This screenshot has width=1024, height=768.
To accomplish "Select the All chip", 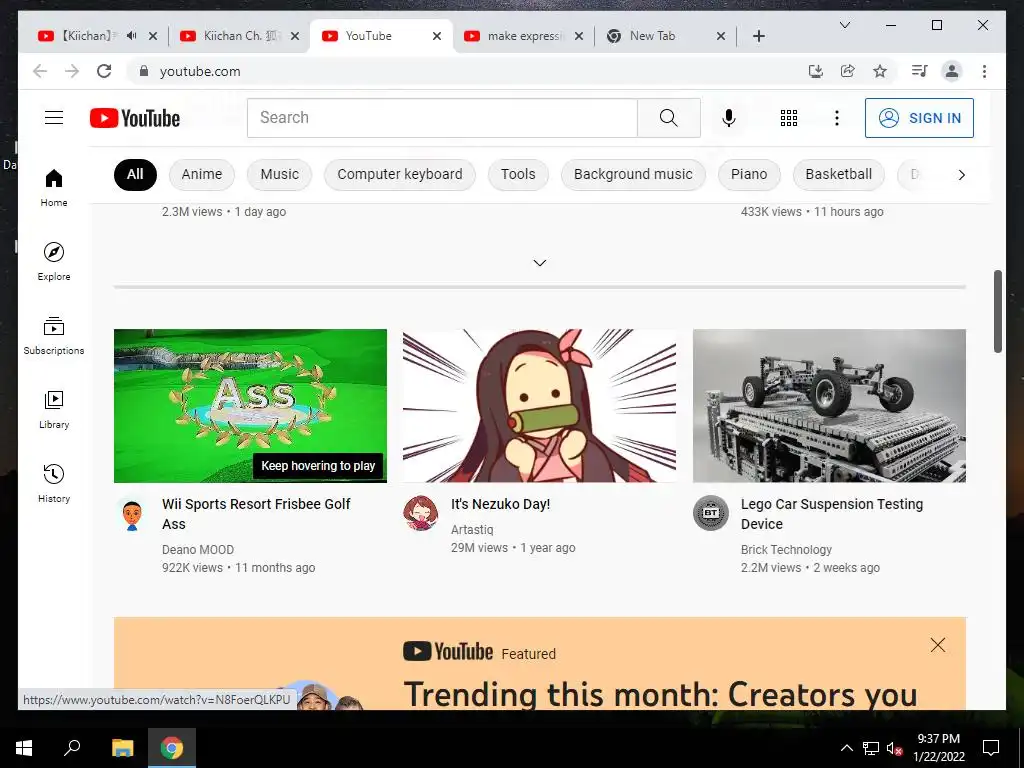I will (135, 174).
